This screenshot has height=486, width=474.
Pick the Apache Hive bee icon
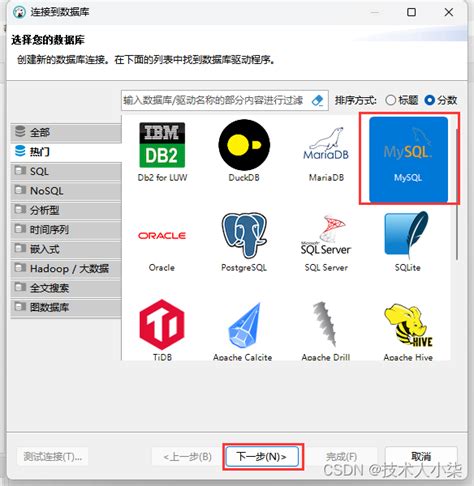408,324
